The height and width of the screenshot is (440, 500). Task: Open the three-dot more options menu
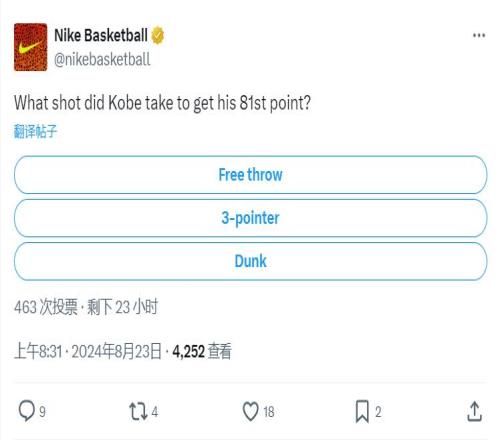click(479, 35)
